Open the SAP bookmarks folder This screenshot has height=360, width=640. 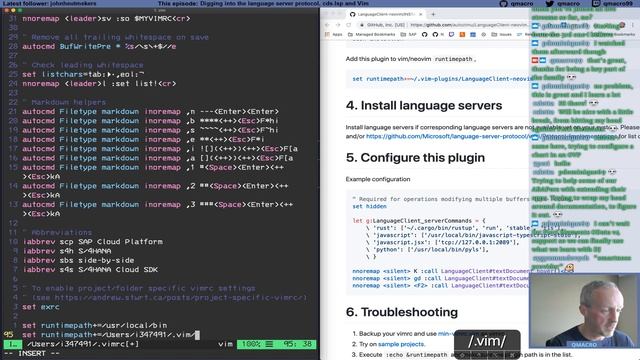409,35
